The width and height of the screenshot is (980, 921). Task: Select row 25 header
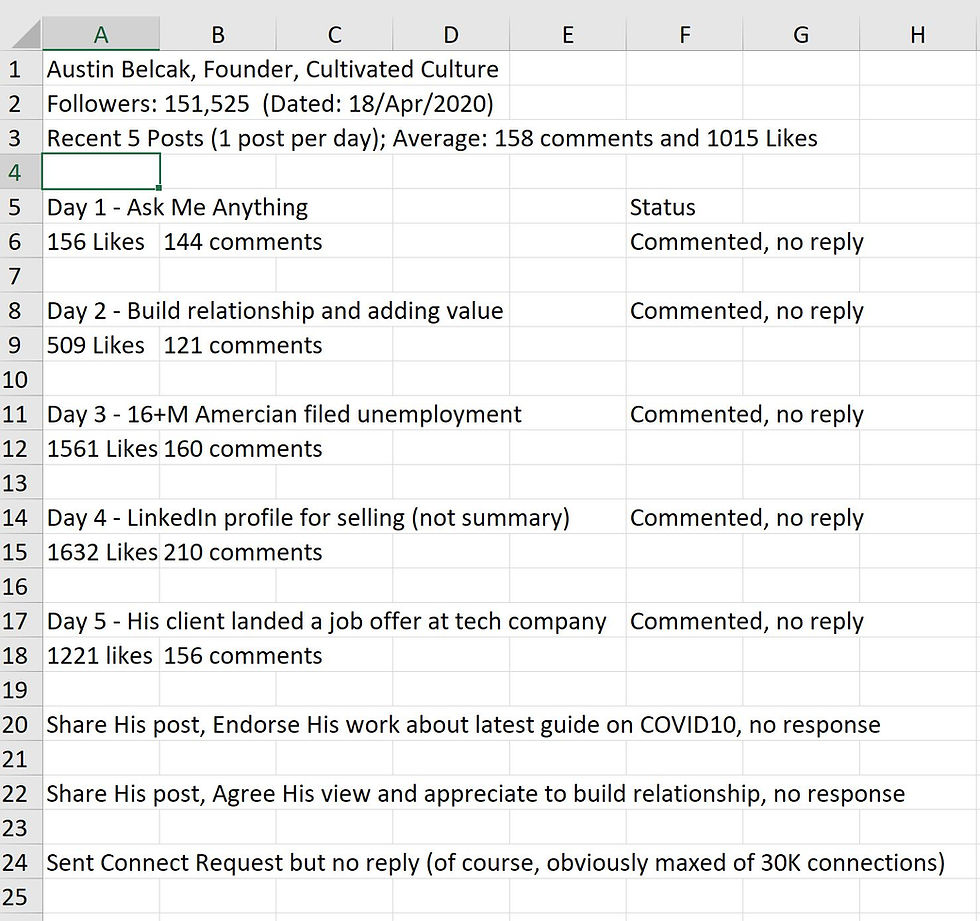(21, 897)
